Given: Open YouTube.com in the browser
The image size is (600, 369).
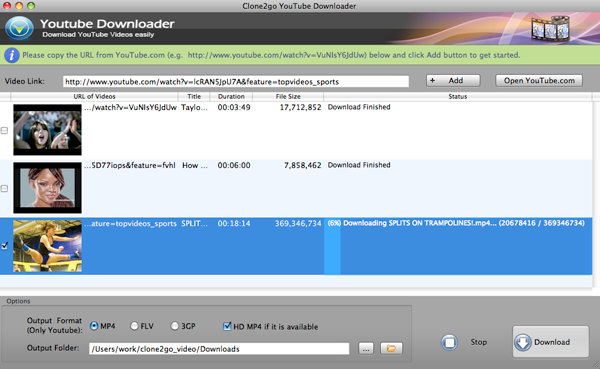Looking at the screenshot, I should tap(539, 80).
